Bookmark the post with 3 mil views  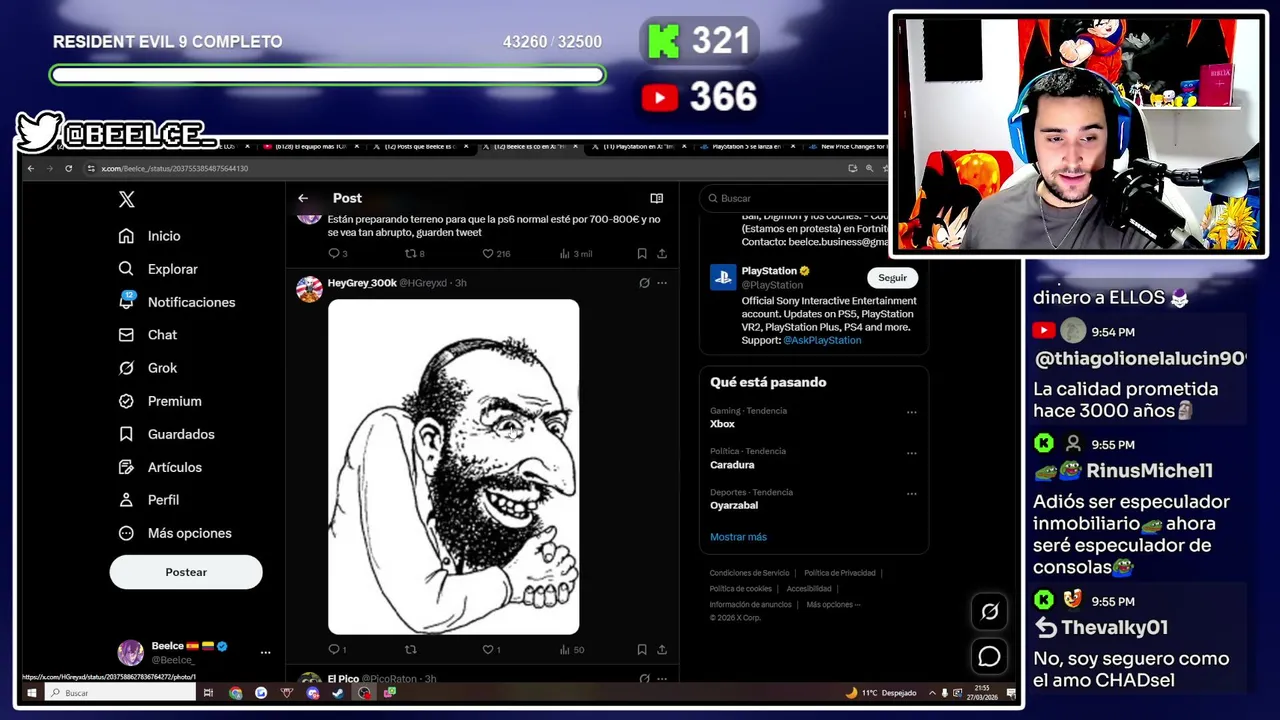point(642,254)
